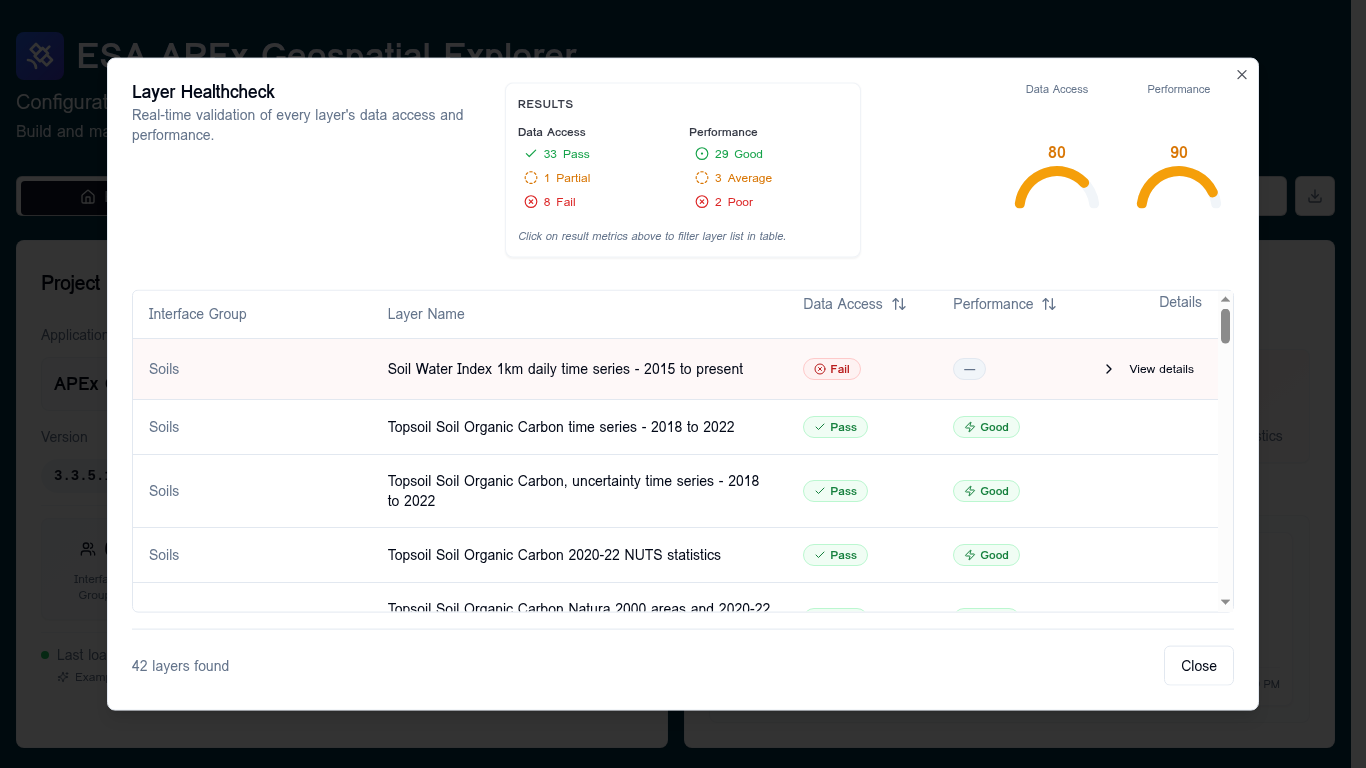Click Pass badge for Topsoil Organic Carbon time series
The image size is (1366, 768).
836,427
